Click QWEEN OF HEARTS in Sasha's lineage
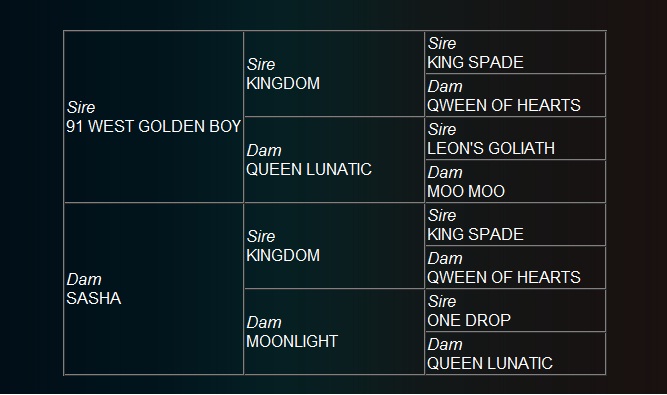 click(x=504, y=277)
